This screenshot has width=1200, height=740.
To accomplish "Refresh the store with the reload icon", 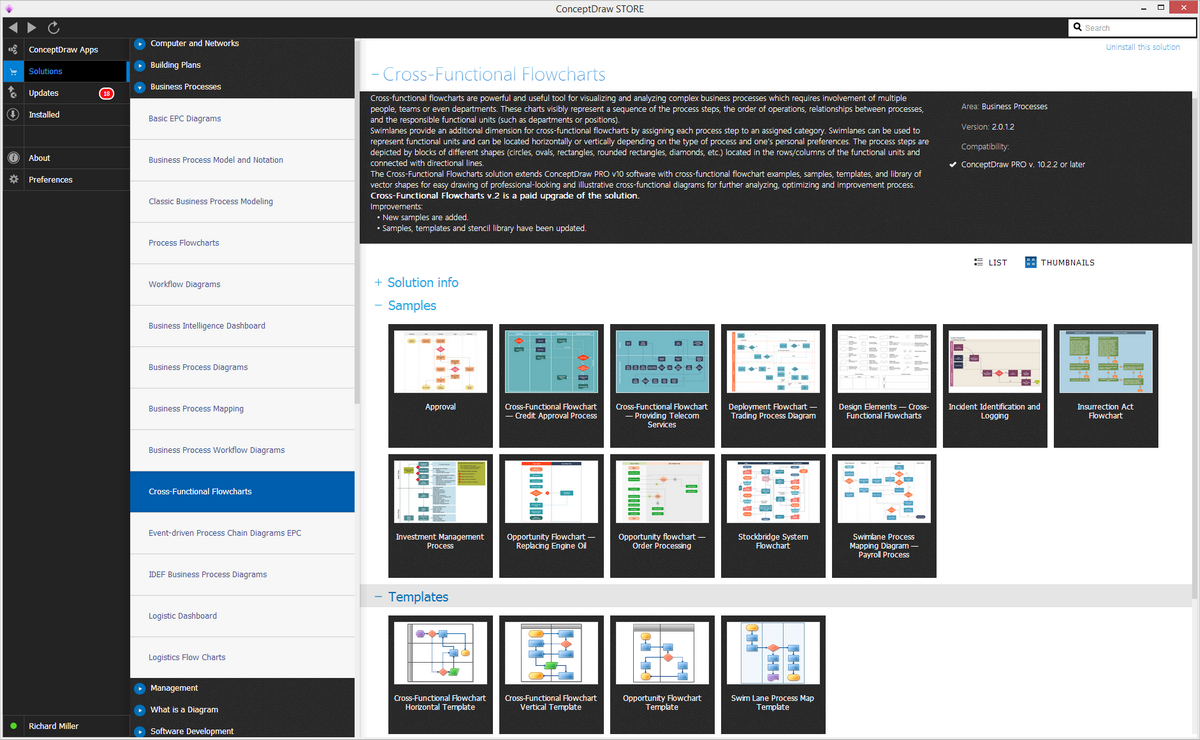I will pos(54,27).
